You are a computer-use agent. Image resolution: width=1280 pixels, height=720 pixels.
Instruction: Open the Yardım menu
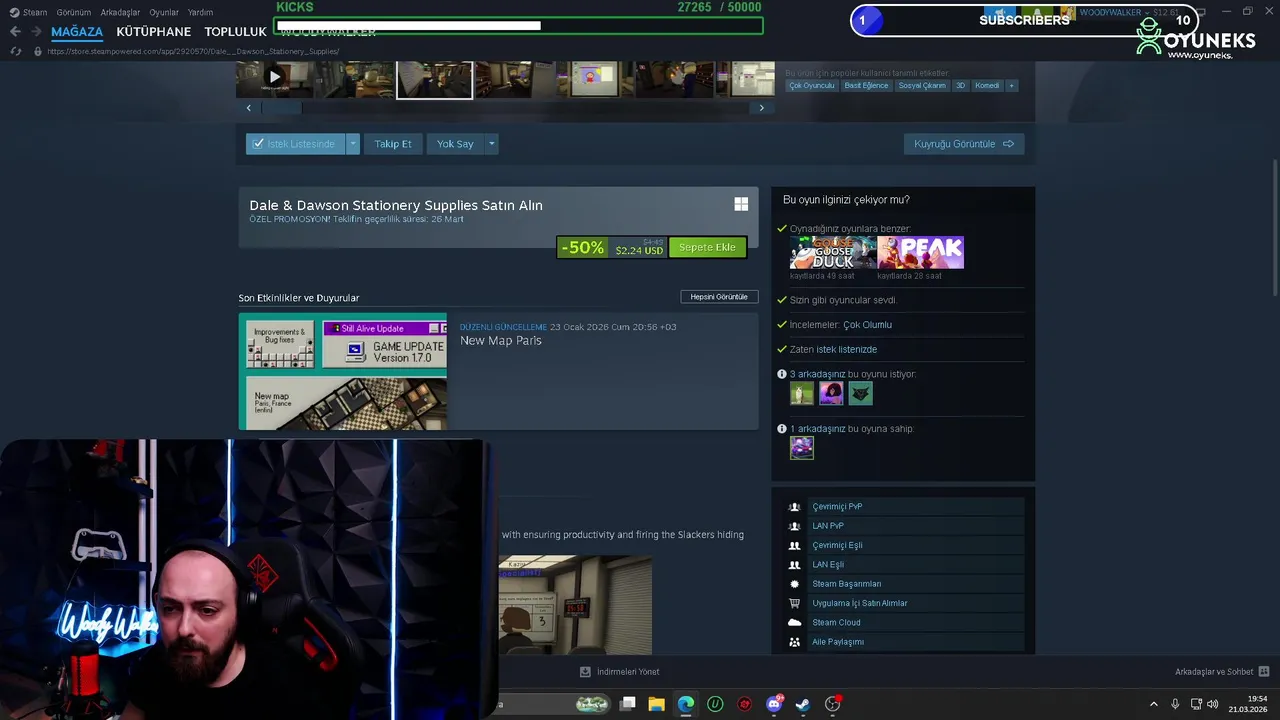point(200,12)
